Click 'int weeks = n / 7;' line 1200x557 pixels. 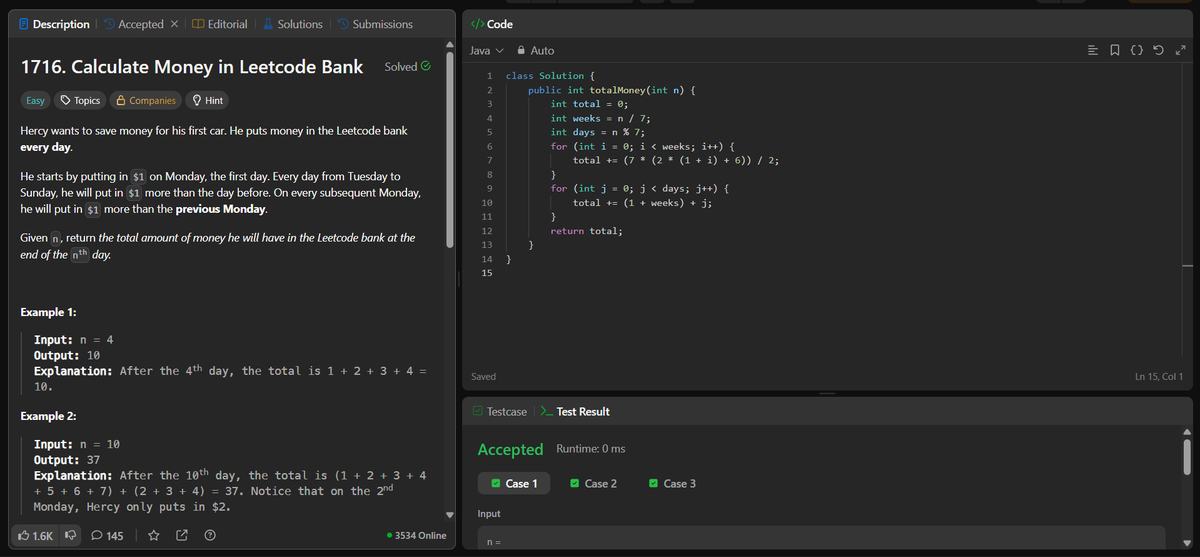click(x=601, y=118)
